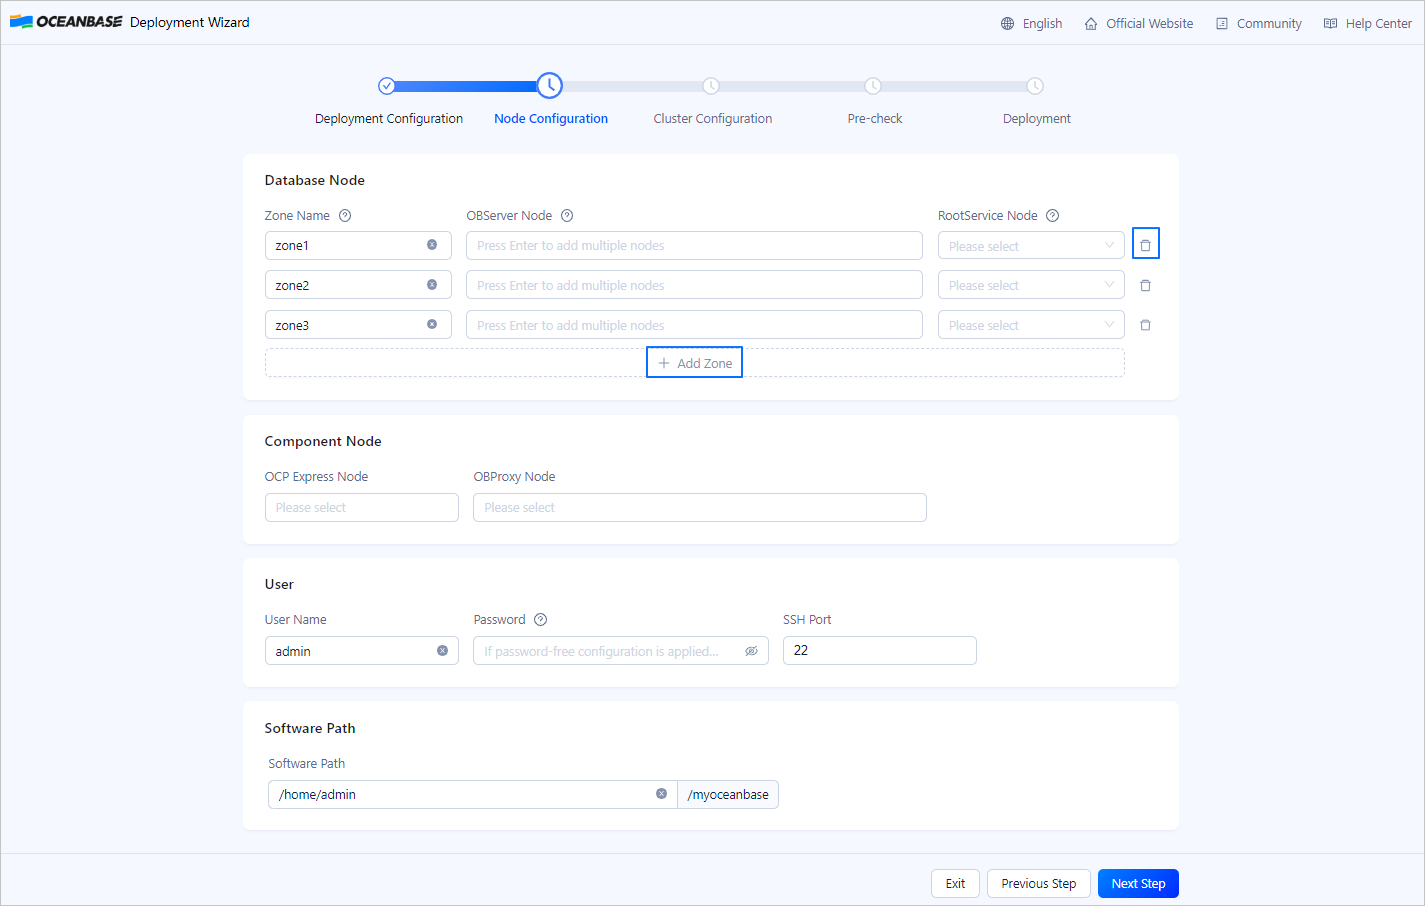The height and width of the screenshot is (906, 1425).
Task: Click the completed Deployment Configuration step icon
Action: [x=387, y=86]
